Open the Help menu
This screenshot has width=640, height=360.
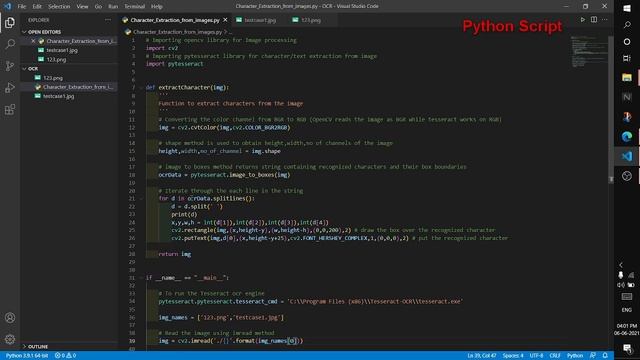157,7
